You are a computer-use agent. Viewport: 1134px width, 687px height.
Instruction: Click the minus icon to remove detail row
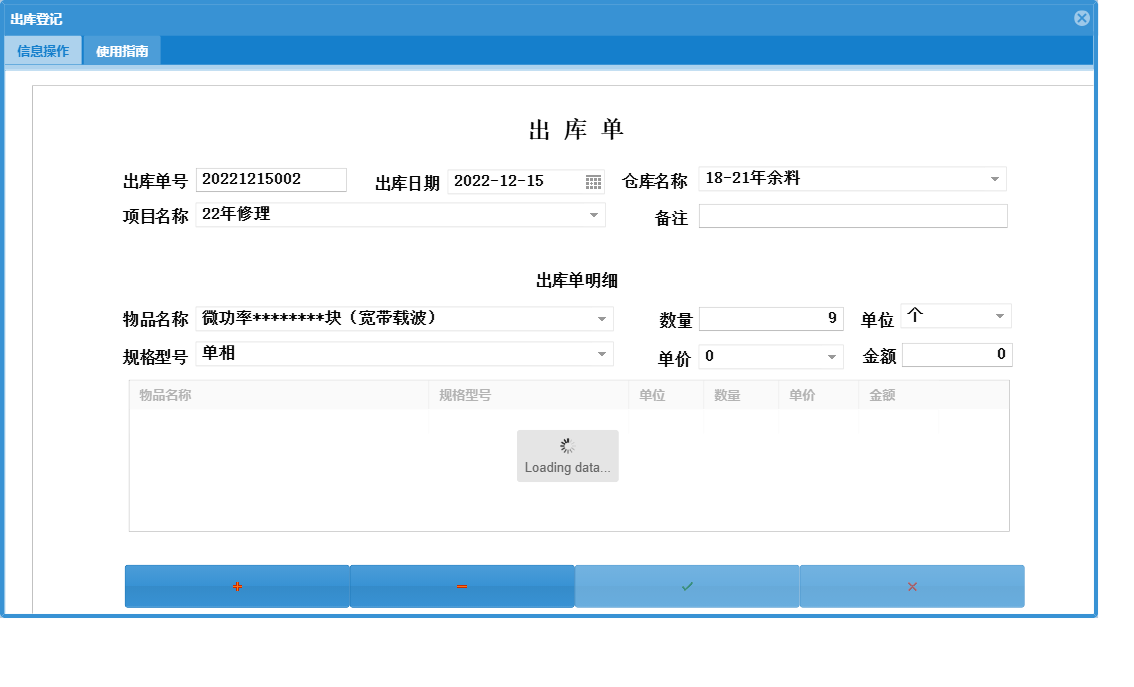click(461, 586)
